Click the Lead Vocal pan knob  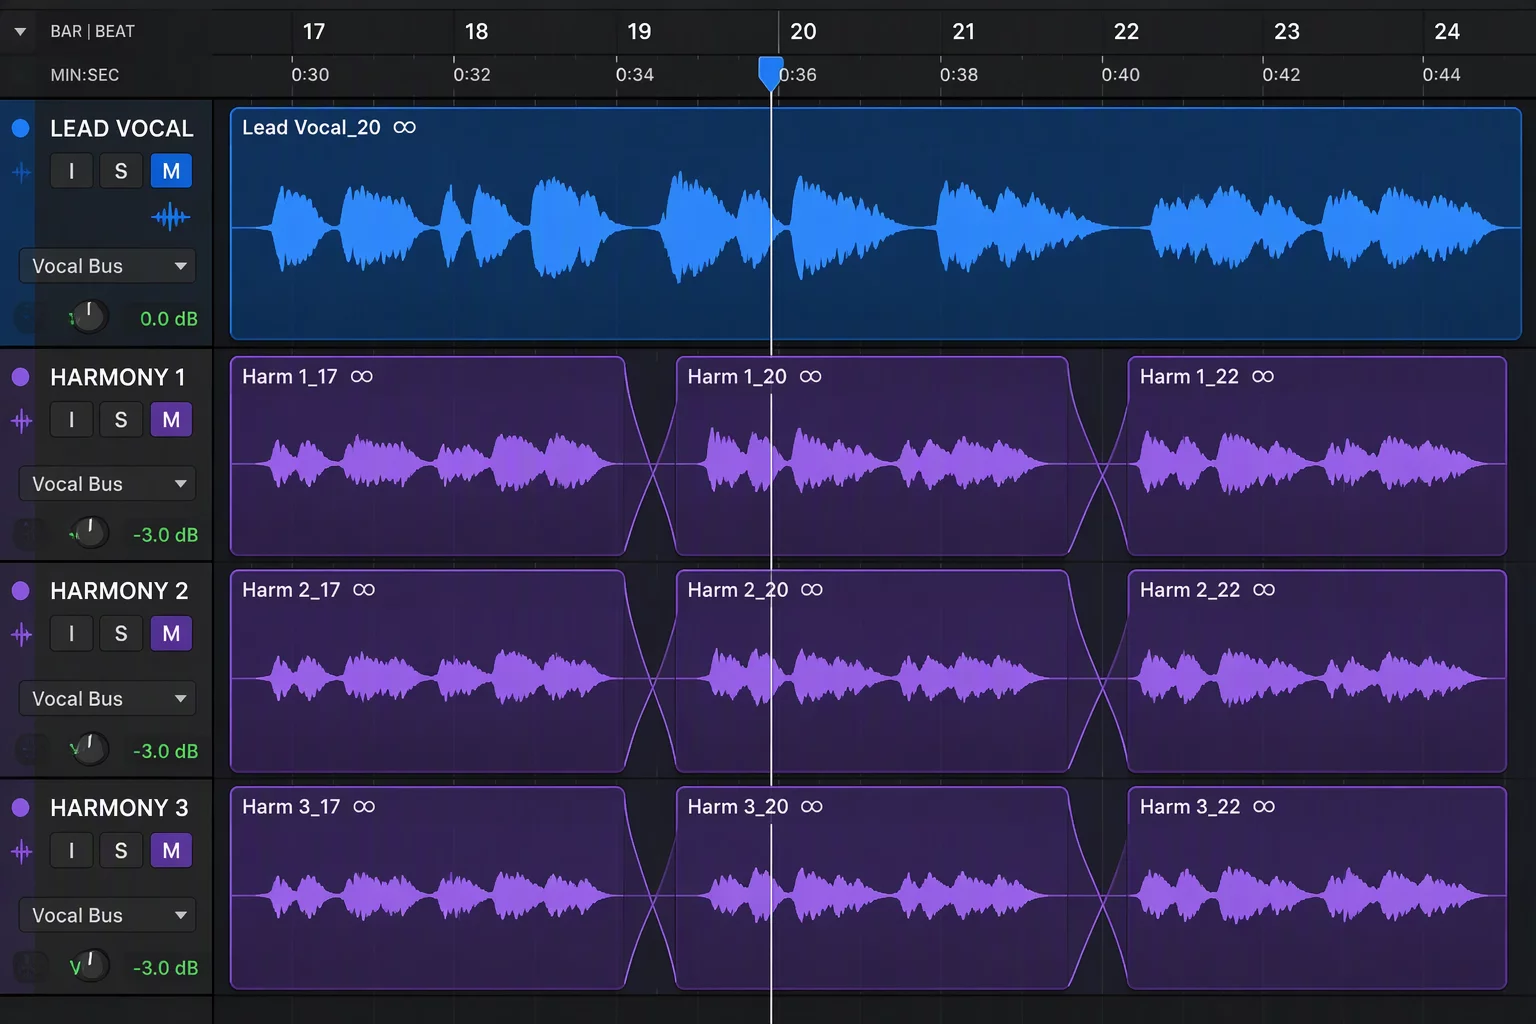click(x=89, y=316)
